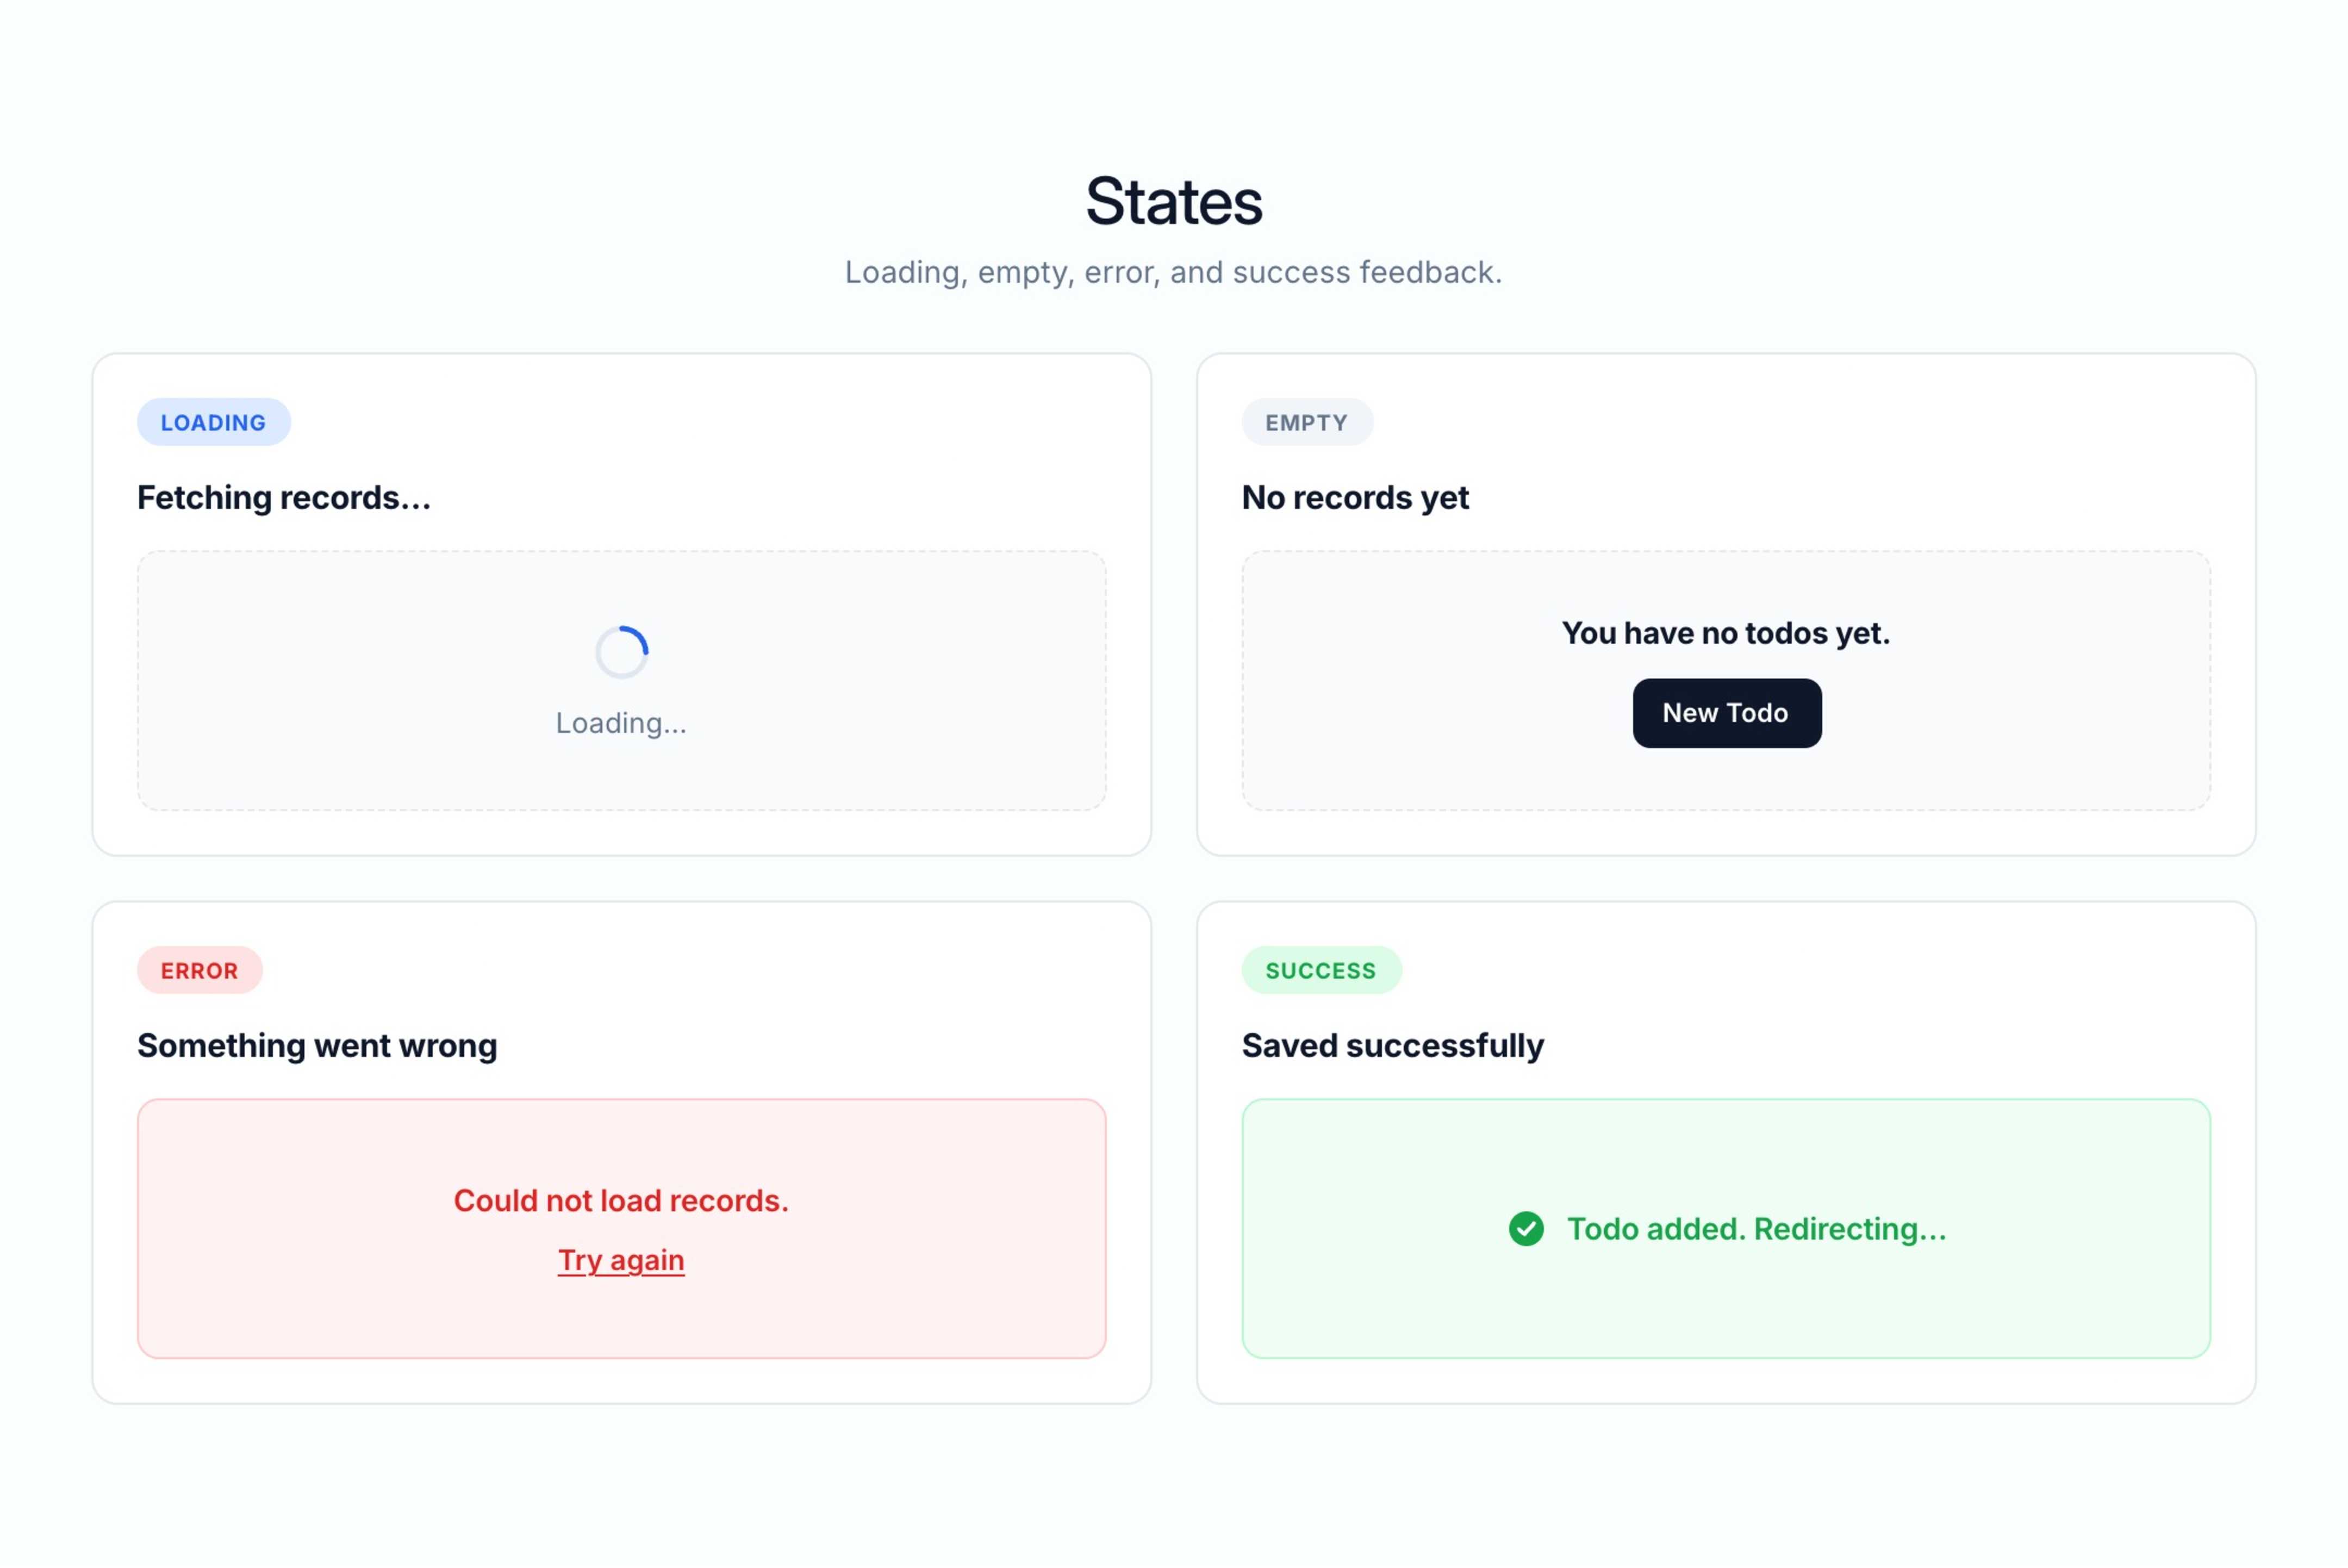The height and width of the screenshot is (1568, 2348).
Task: Click the Fetching records heading
Action: coord(284,497)
